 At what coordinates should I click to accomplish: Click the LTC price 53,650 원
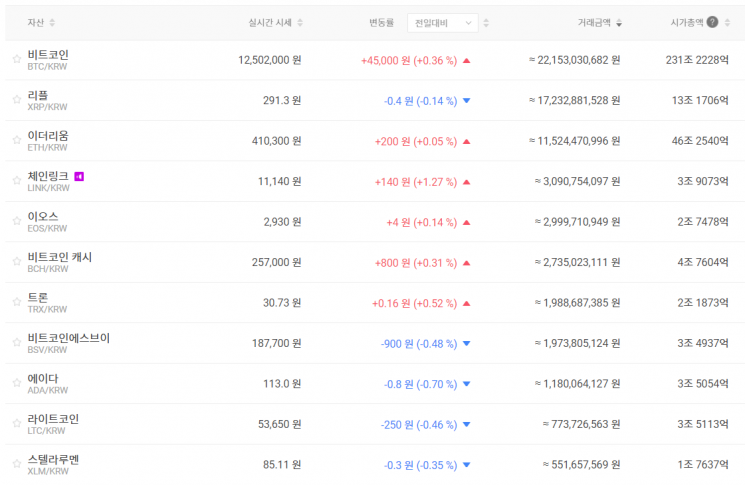(x=279, y=424)
